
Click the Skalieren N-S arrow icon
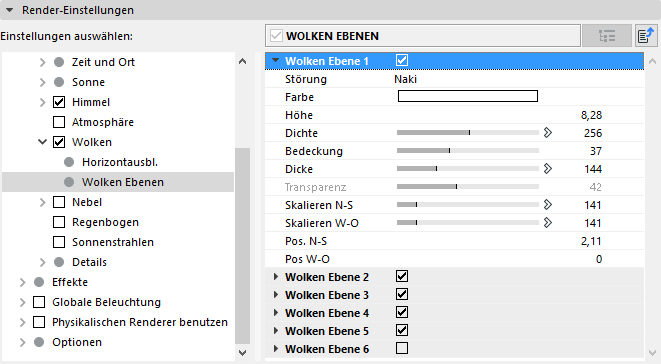(x=548, y=205)
